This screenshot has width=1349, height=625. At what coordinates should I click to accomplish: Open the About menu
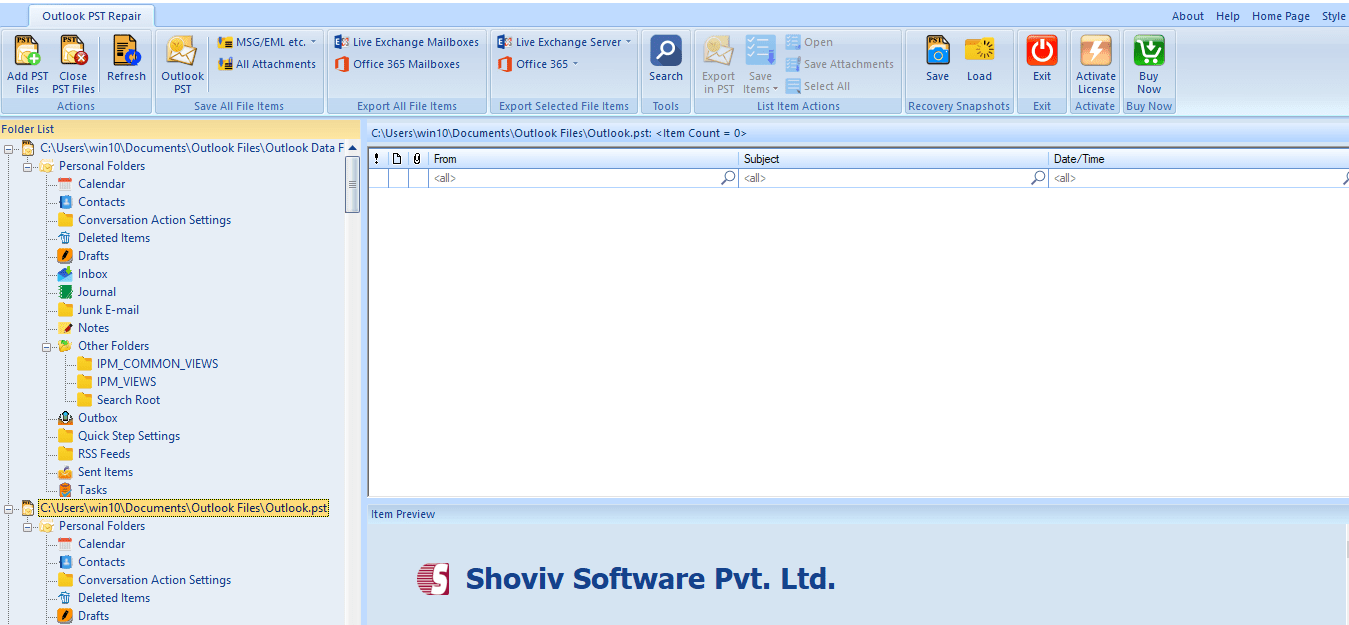(x=1188, y=16)
